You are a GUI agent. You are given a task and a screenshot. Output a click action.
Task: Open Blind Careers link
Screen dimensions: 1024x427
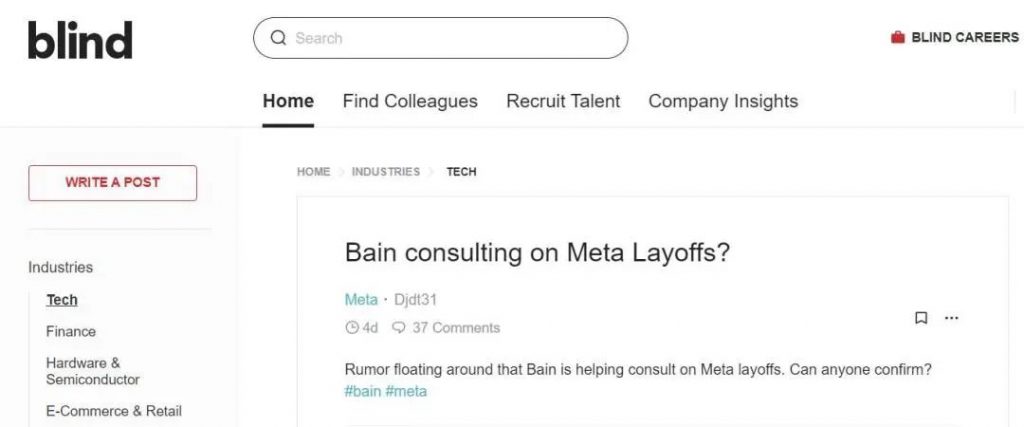tap(965, 38)
